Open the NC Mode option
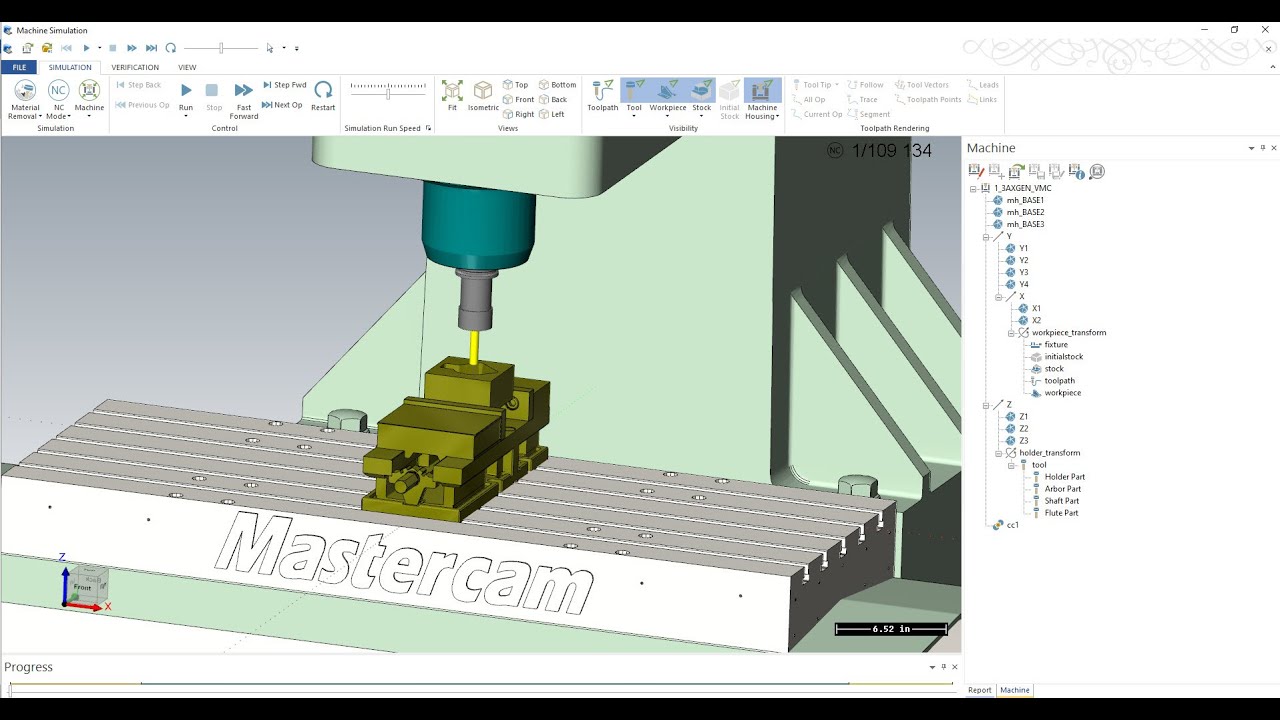1280x720 pixels. tap(59, 99)
